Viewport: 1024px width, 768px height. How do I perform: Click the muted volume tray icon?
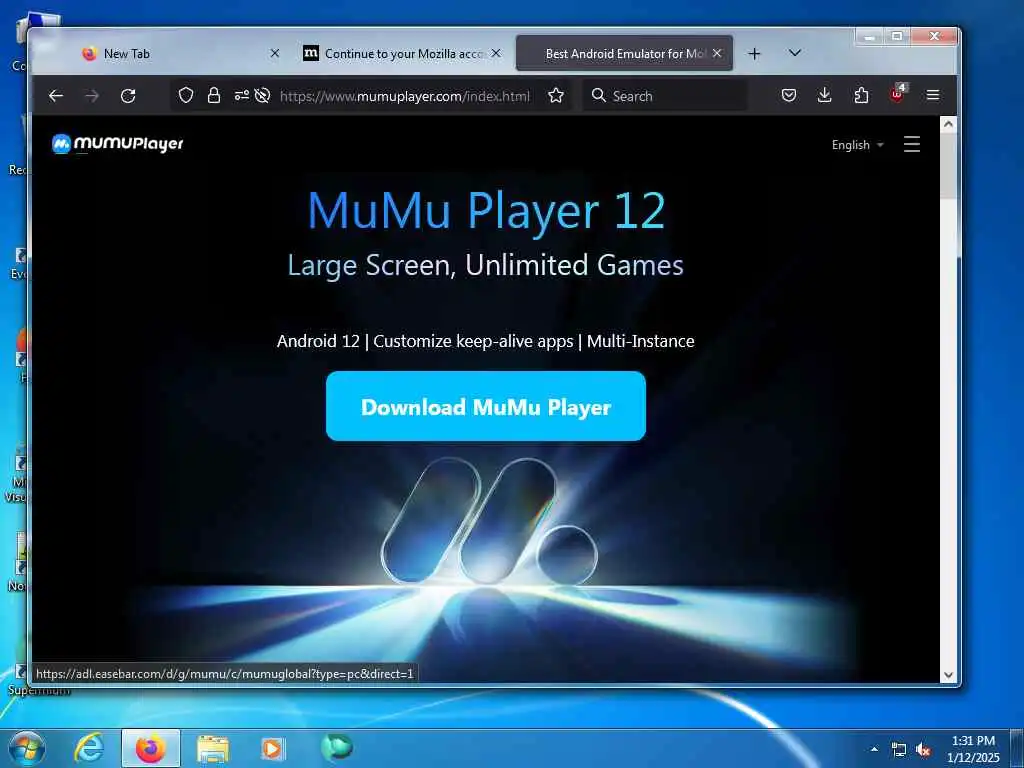point(923,750)
